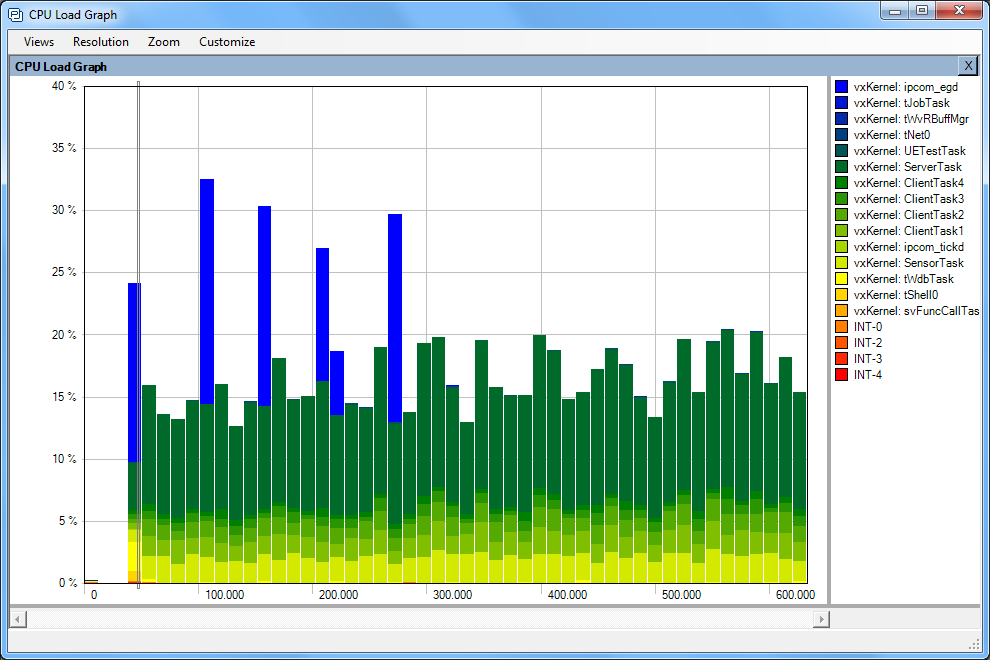Click the 20 % y-axis label

pos(64,335)
